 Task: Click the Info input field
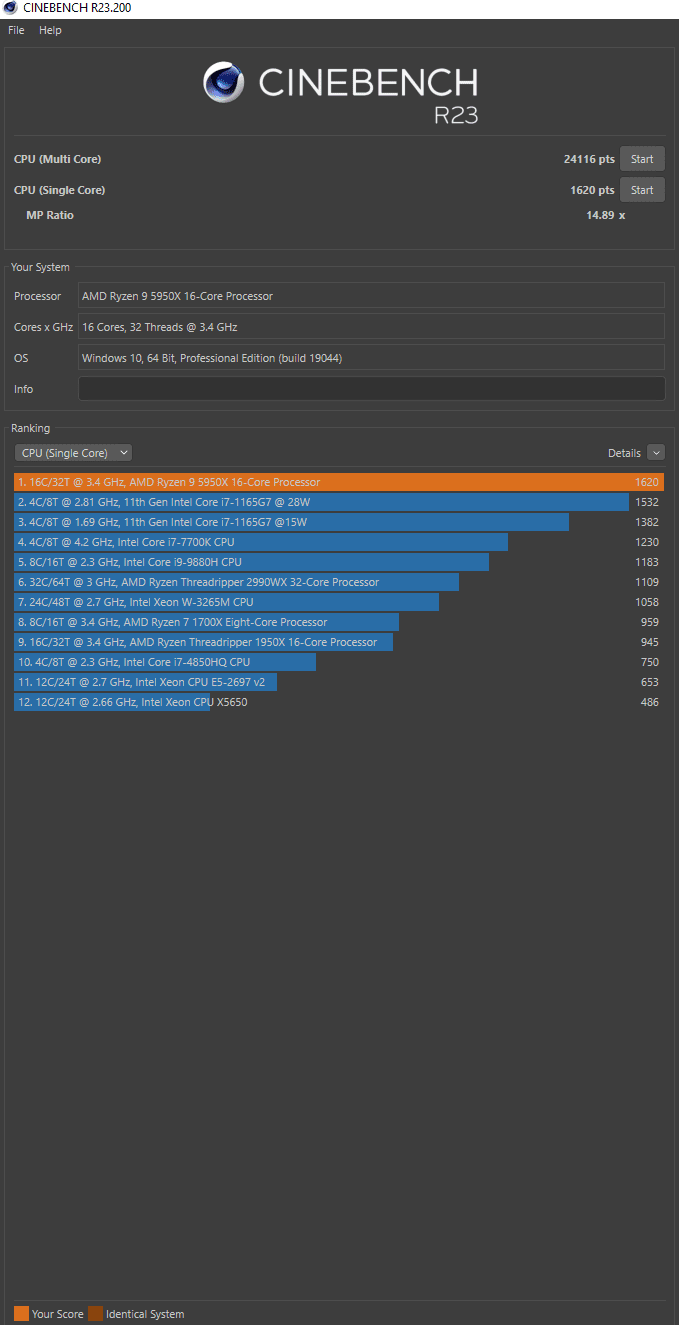(371, 389)
